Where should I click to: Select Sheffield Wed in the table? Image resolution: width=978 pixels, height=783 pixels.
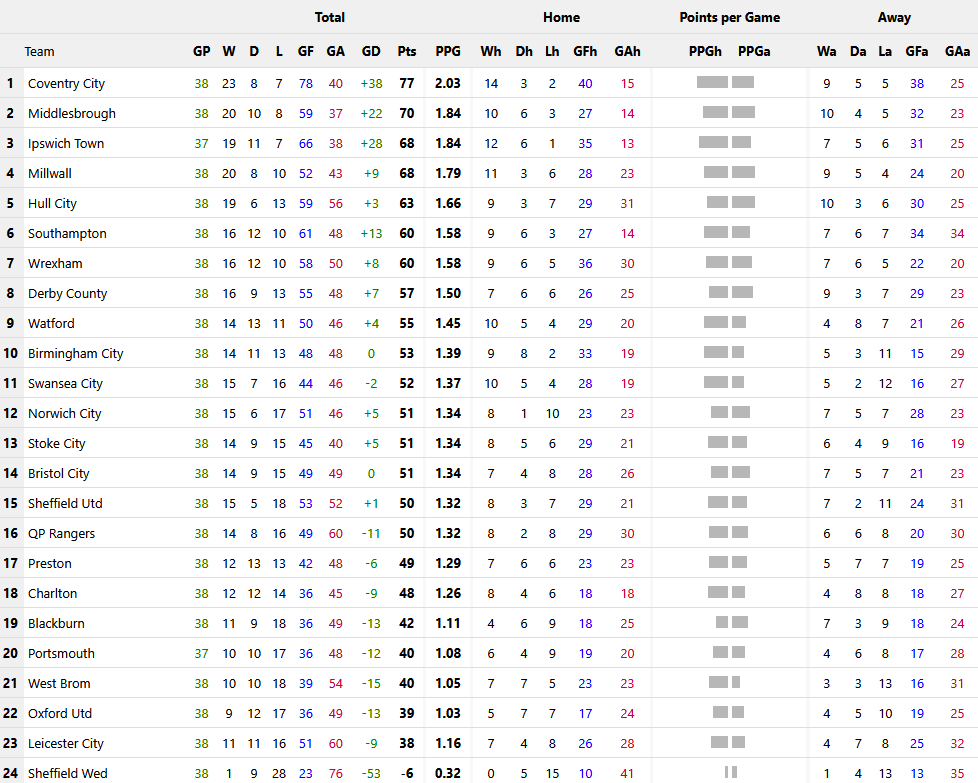coord(67,774)
